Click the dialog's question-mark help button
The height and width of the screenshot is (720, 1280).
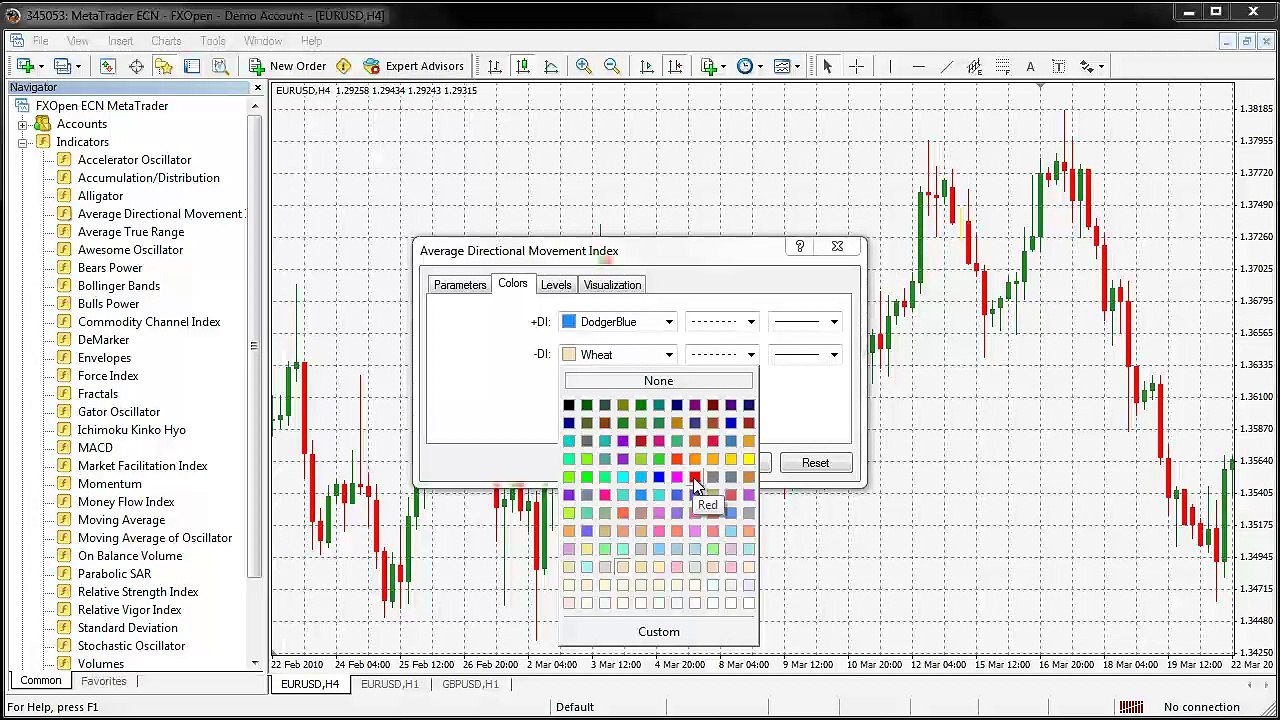click(x=799, y=246)
